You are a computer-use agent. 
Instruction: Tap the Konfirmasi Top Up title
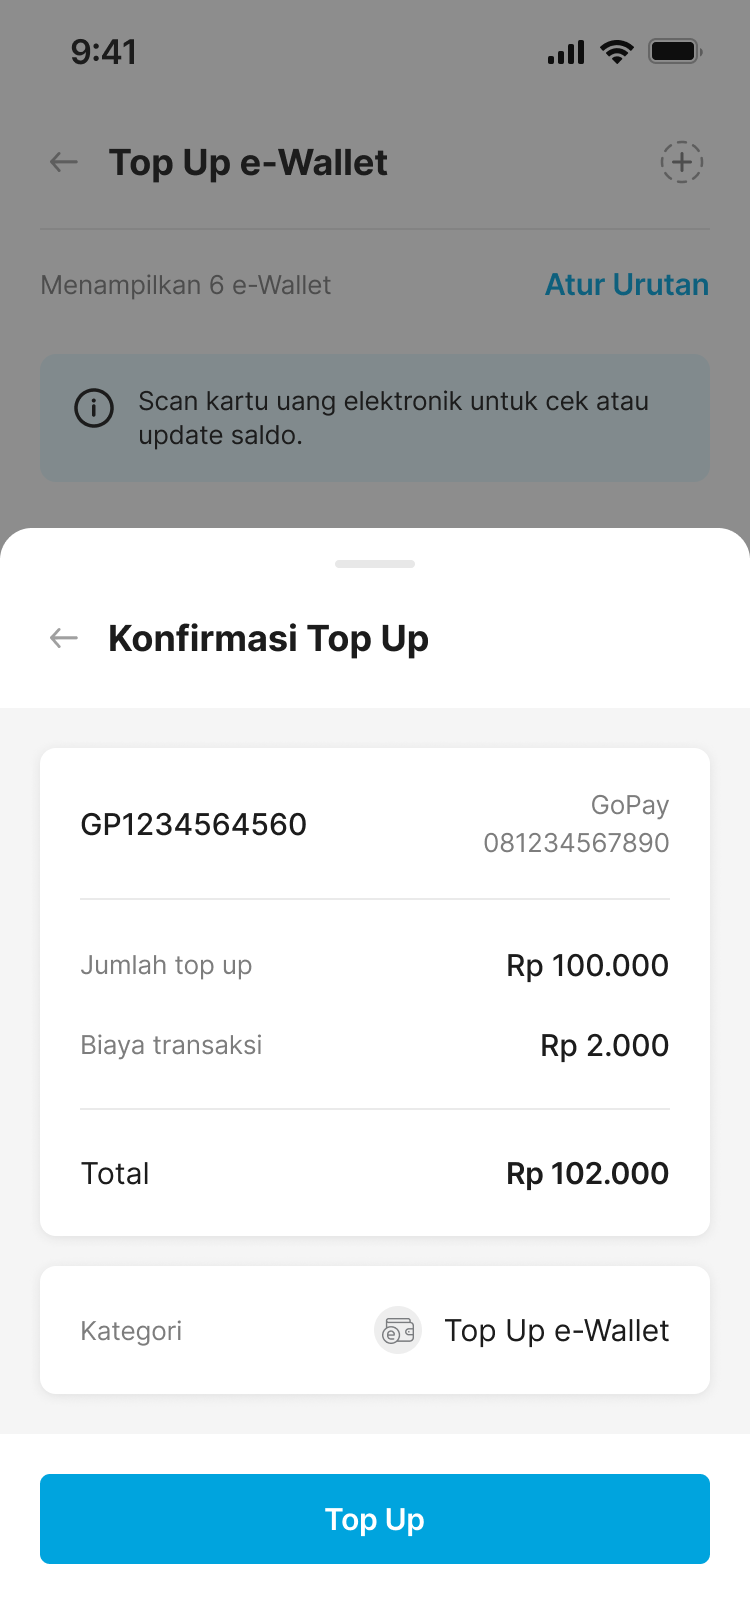click(x=268, y=638)
